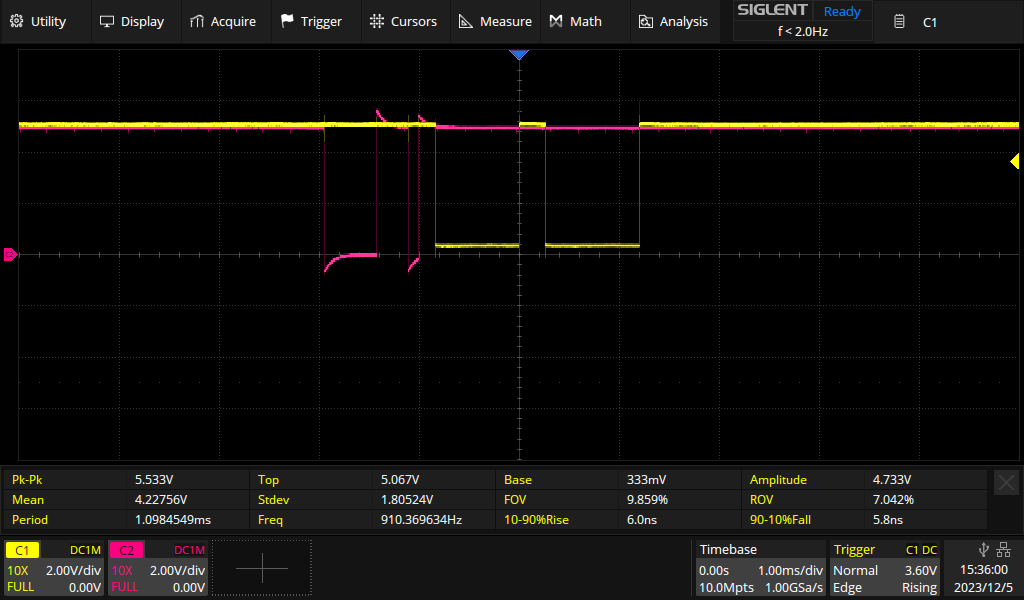Viewport: 1024px width, 600px height.
Task: Open the Analysis menu
Action: (673, 21)
